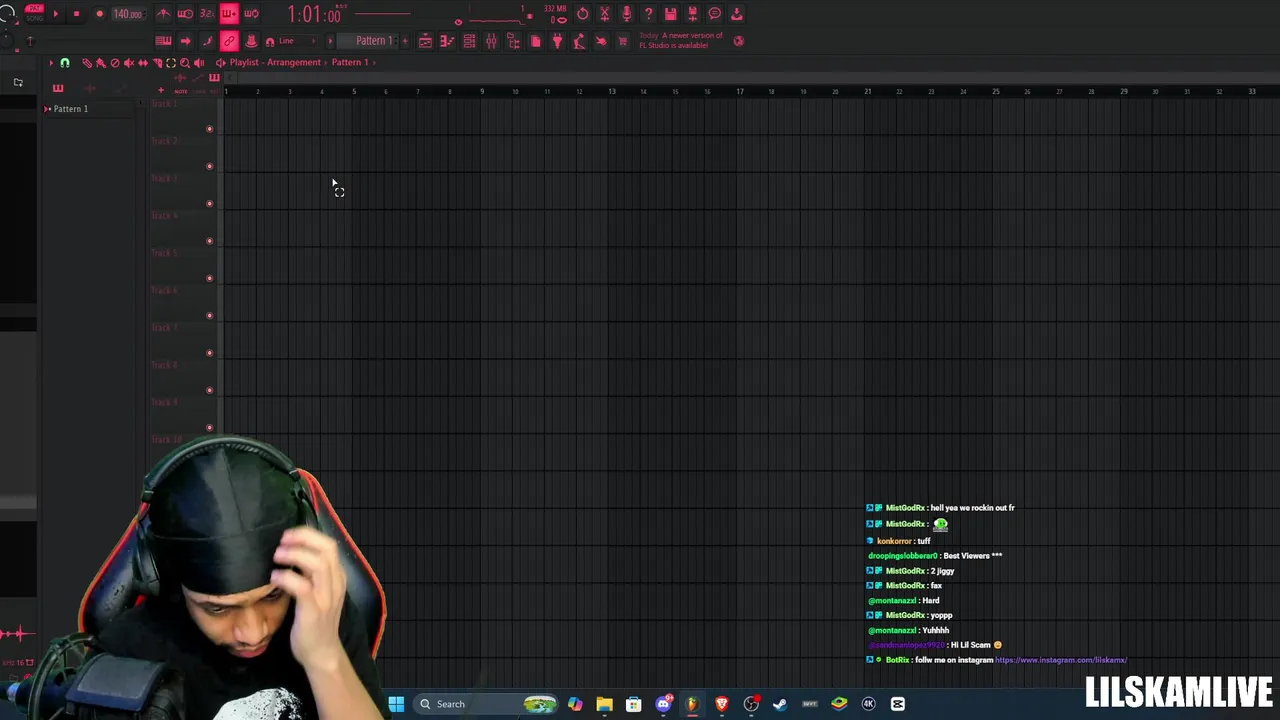Add a new pattern with plus button
The image size is (1280, 720).
click(x=405, y=41)
